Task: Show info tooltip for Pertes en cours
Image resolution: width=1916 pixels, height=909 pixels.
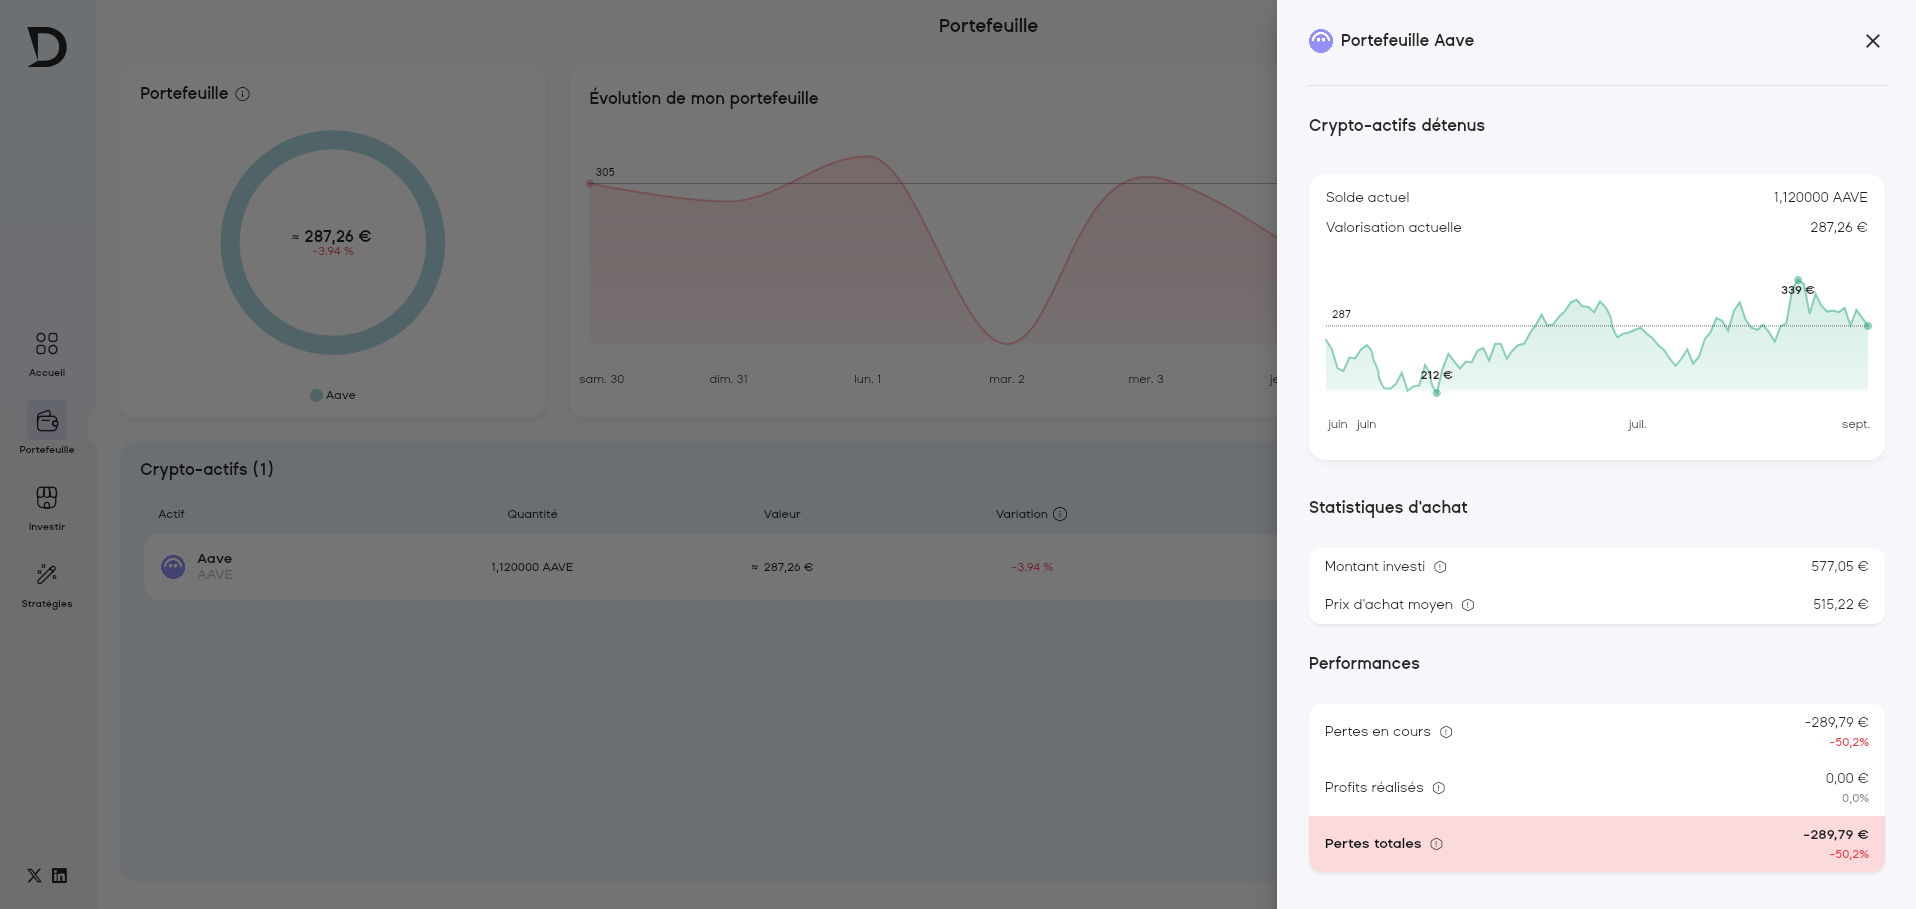Action: [1446, 732]
